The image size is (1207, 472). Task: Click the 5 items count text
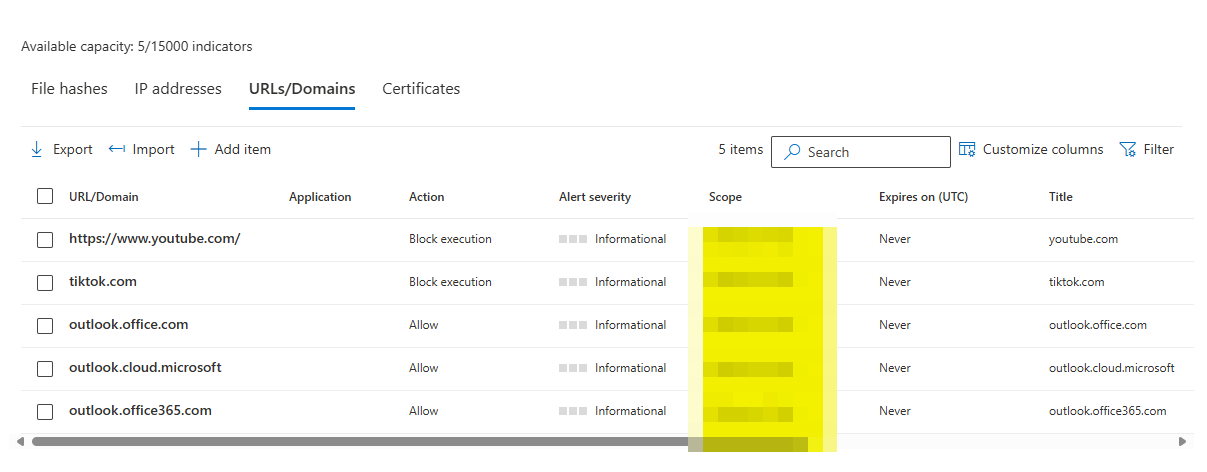(x=741, y=149)
